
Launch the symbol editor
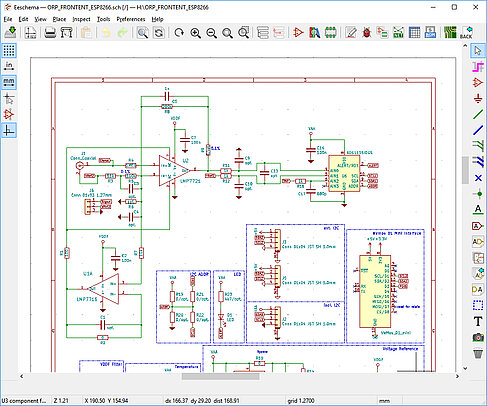pos(298,33)
